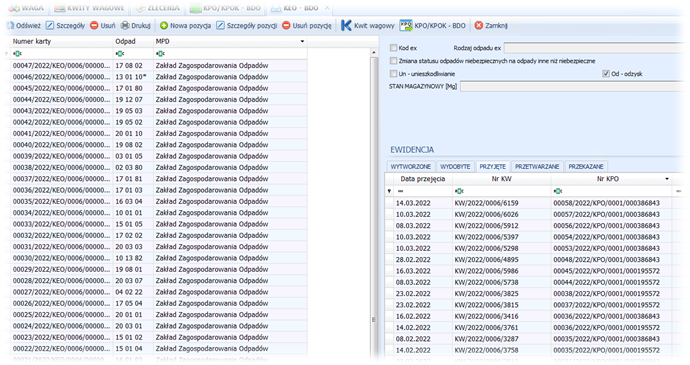Open KPO/KPOK - BDO from toolbar
This screenshot has width=690, height=365.
pos(433,26)
